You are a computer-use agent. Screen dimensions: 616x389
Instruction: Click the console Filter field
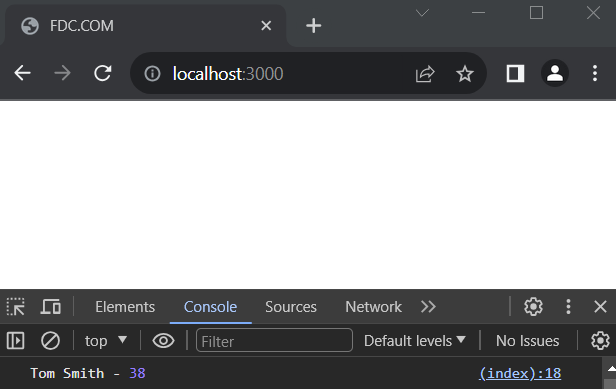click(274, 340)
